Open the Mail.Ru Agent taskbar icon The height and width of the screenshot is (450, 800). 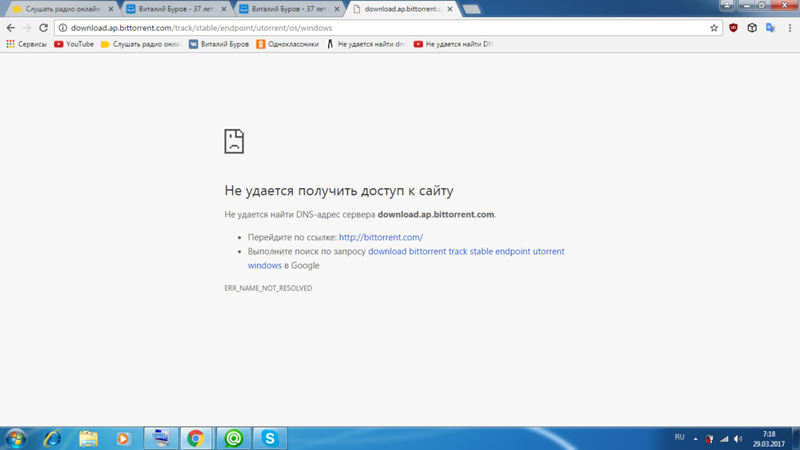coord(234,438)
